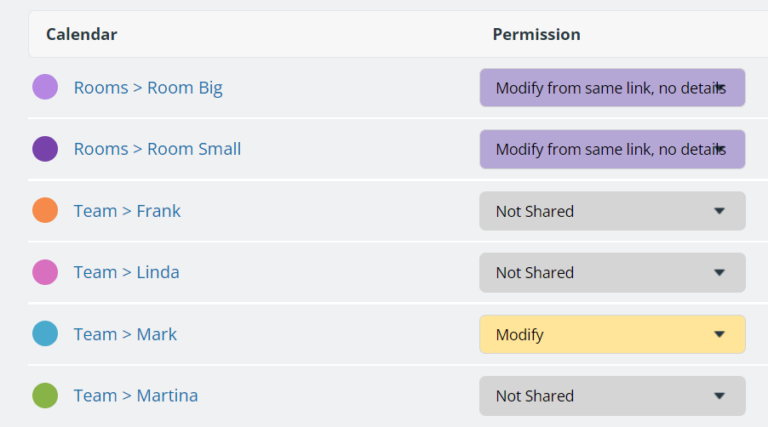Click the blue Mark calendar color circle
768x427 pixels.
click(45, 334)
